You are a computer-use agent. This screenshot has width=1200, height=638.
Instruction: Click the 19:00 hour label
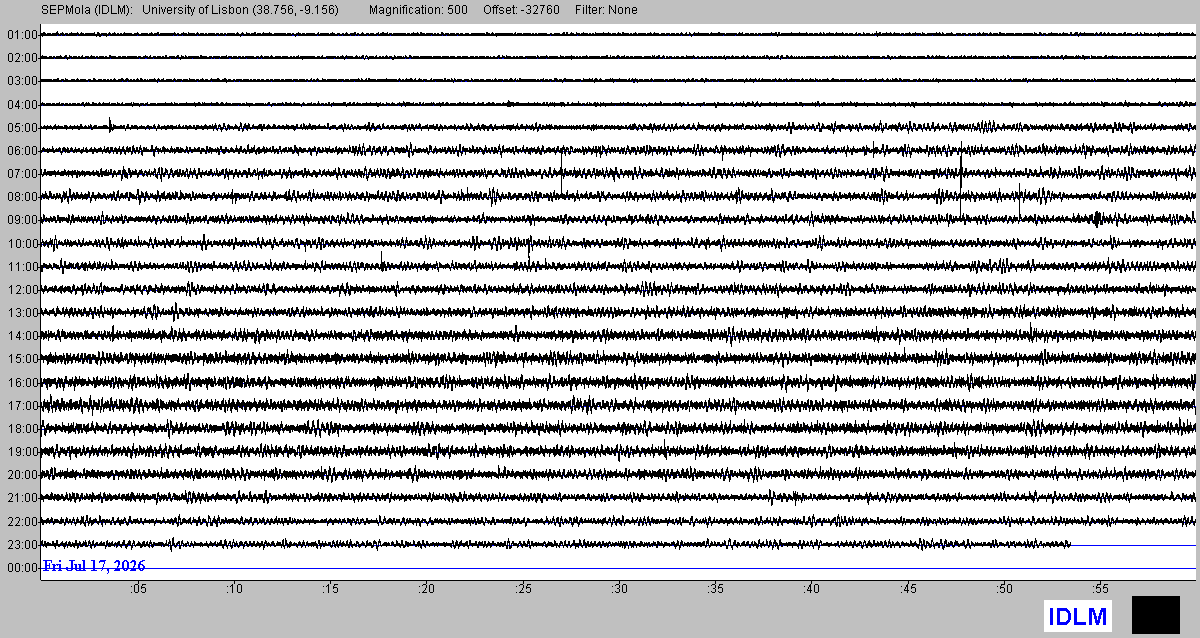(x=22, y=452)
